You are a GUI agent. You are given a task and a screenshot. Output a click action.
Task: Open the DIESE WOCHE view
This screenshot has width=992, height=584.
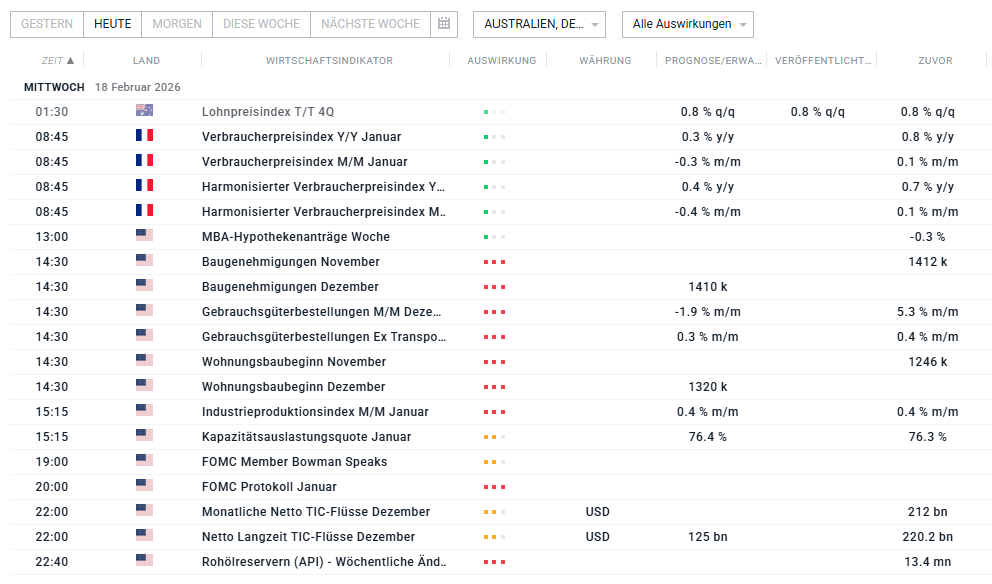(x=260, y=24)
